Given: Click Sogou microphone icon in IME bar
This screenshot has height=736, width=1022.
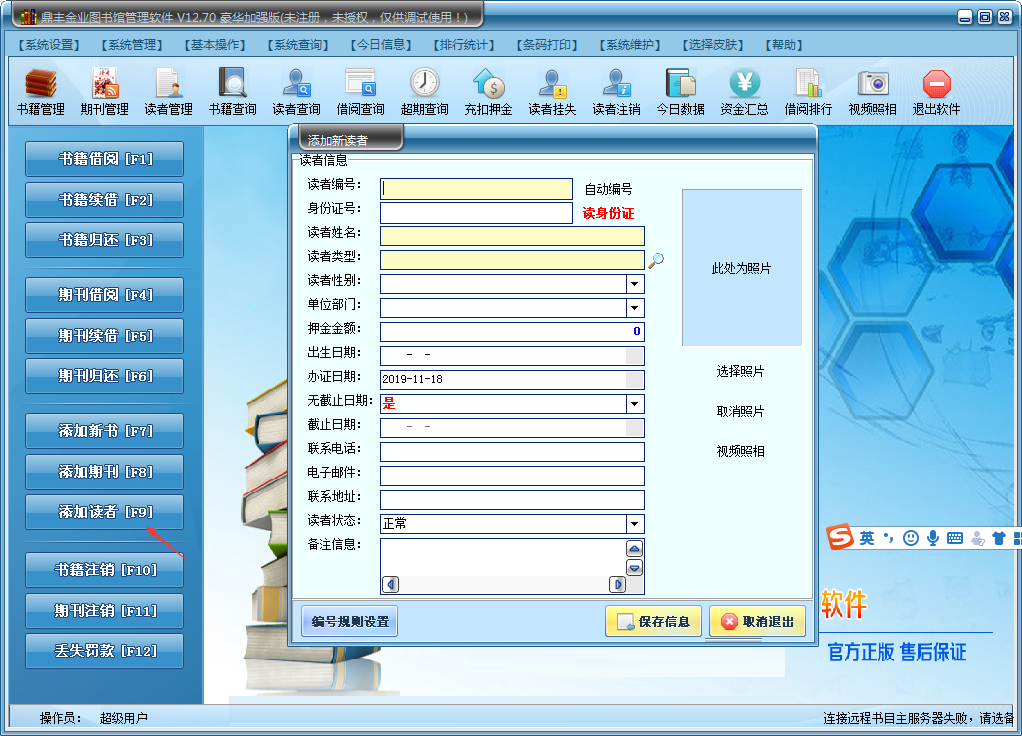Looking at the screenshot, I should 933,538.
